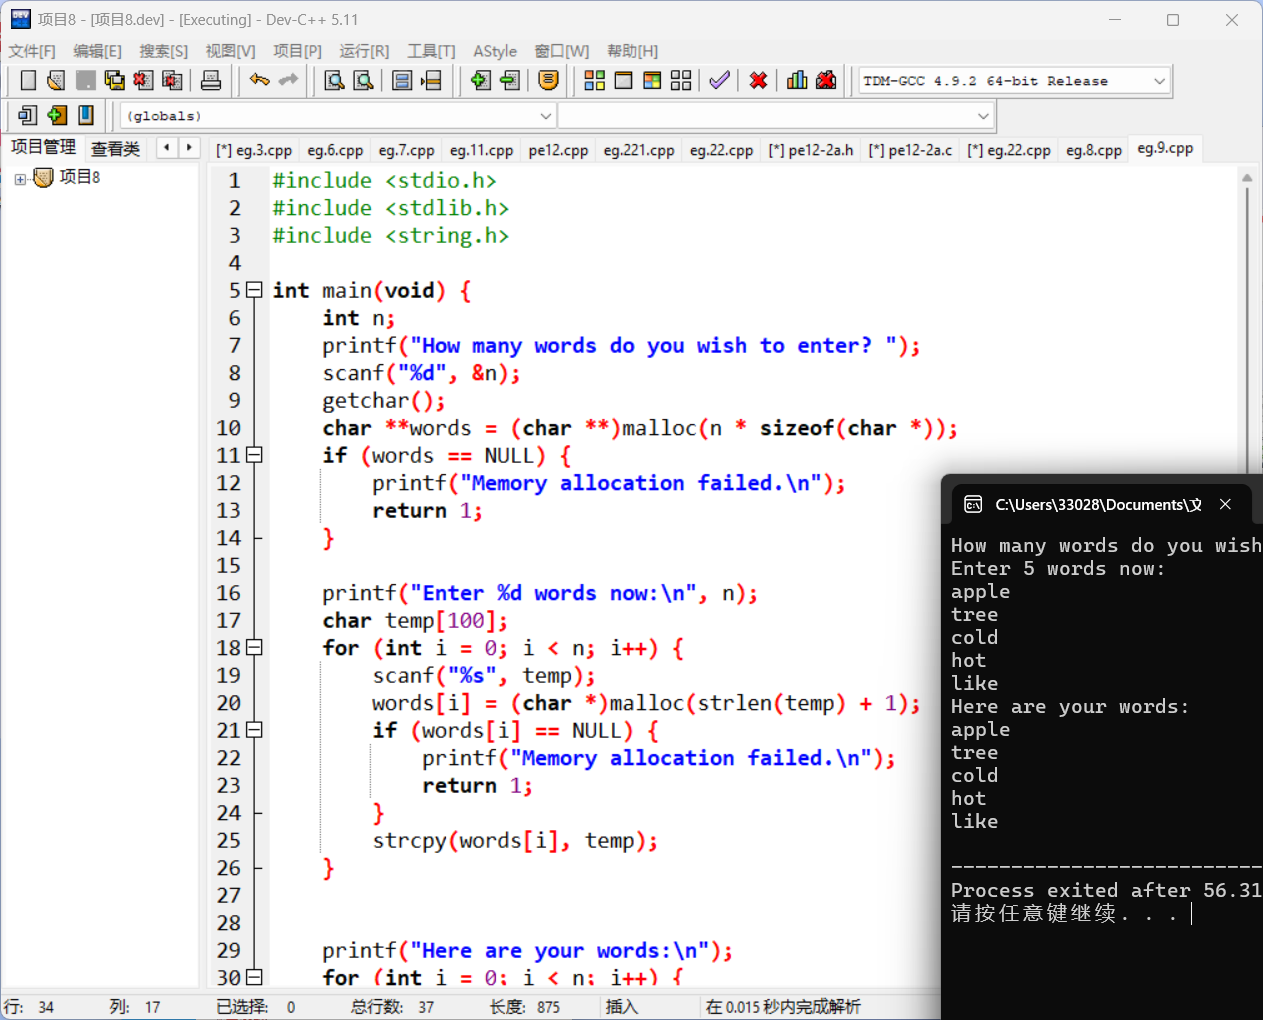Click the Run window icon
Viewport: 1263px width, 1020px height.
coord(623,80)
